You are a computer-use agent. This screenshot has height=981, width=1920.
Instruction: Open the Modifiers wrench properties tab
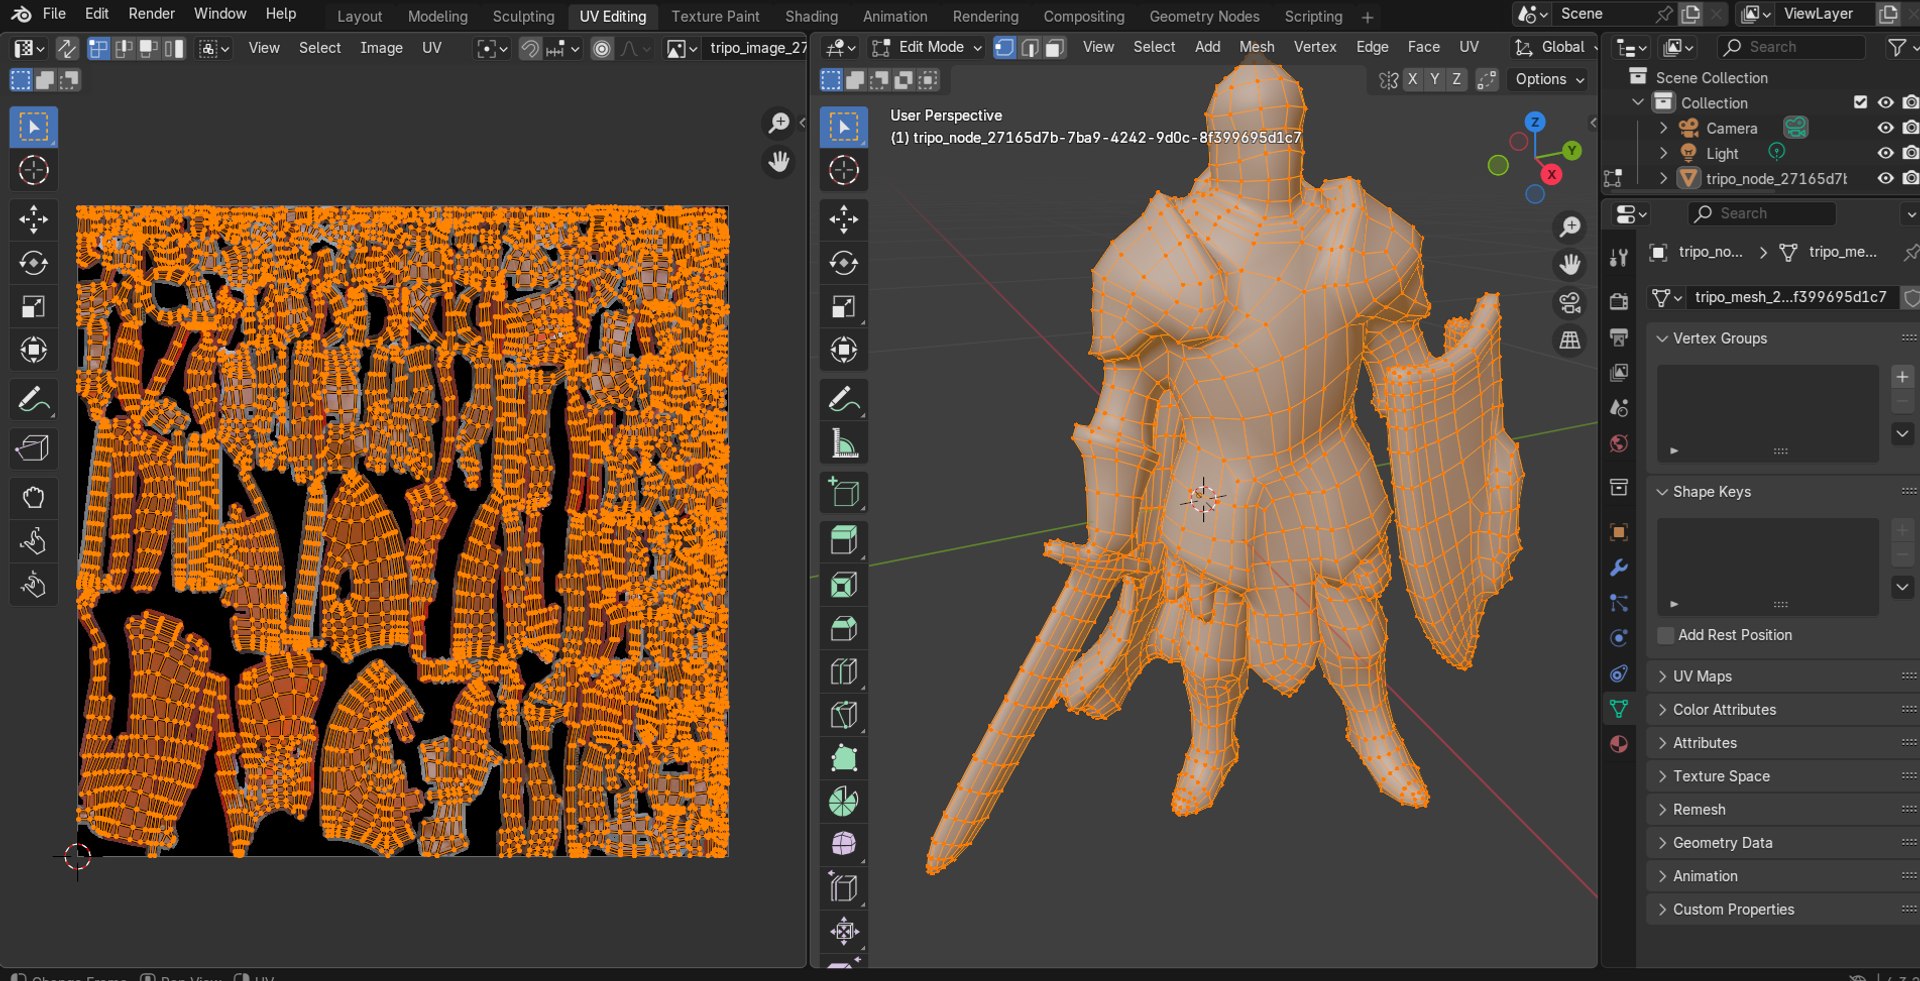(1619, 567)
